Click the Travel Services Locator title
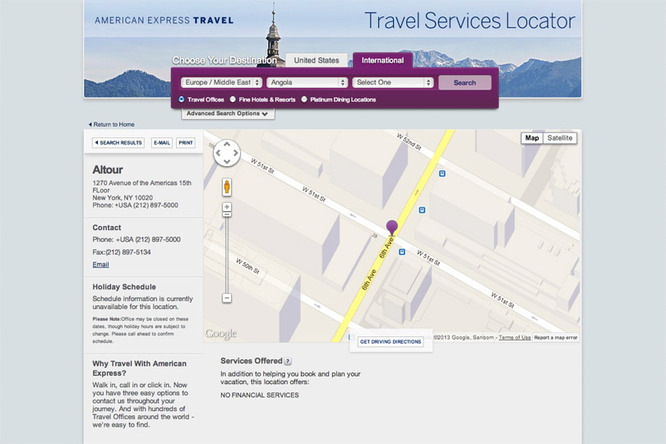The height and width of the screenshot is (444, 666). coord(469,21)
